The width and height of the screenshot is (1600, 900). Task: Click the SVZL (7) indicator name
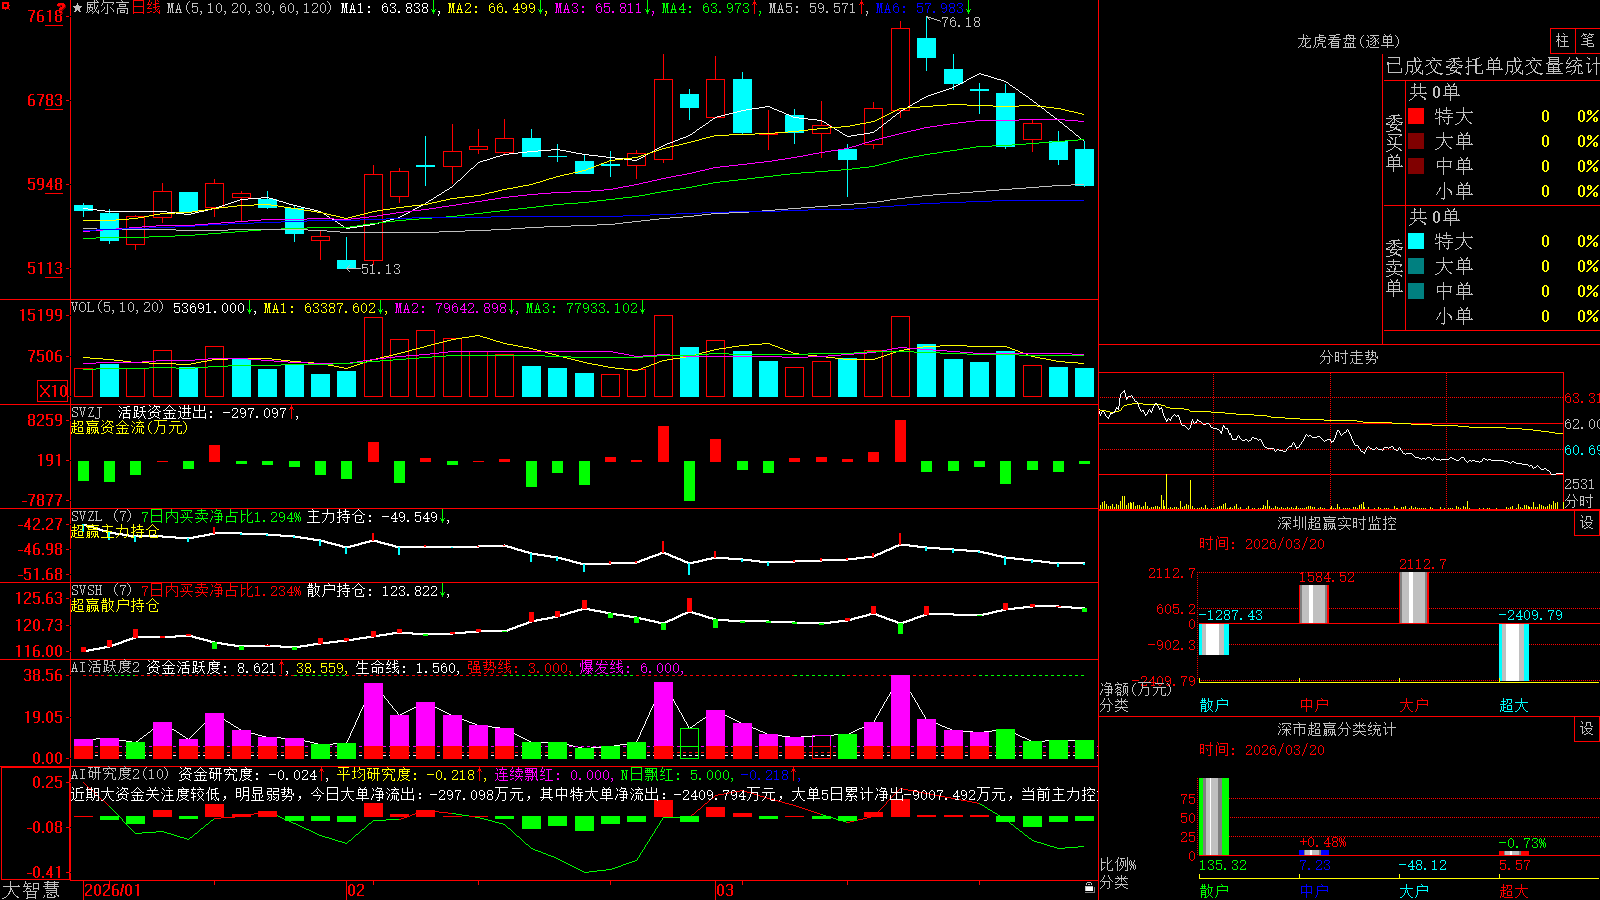click(101, 517)
